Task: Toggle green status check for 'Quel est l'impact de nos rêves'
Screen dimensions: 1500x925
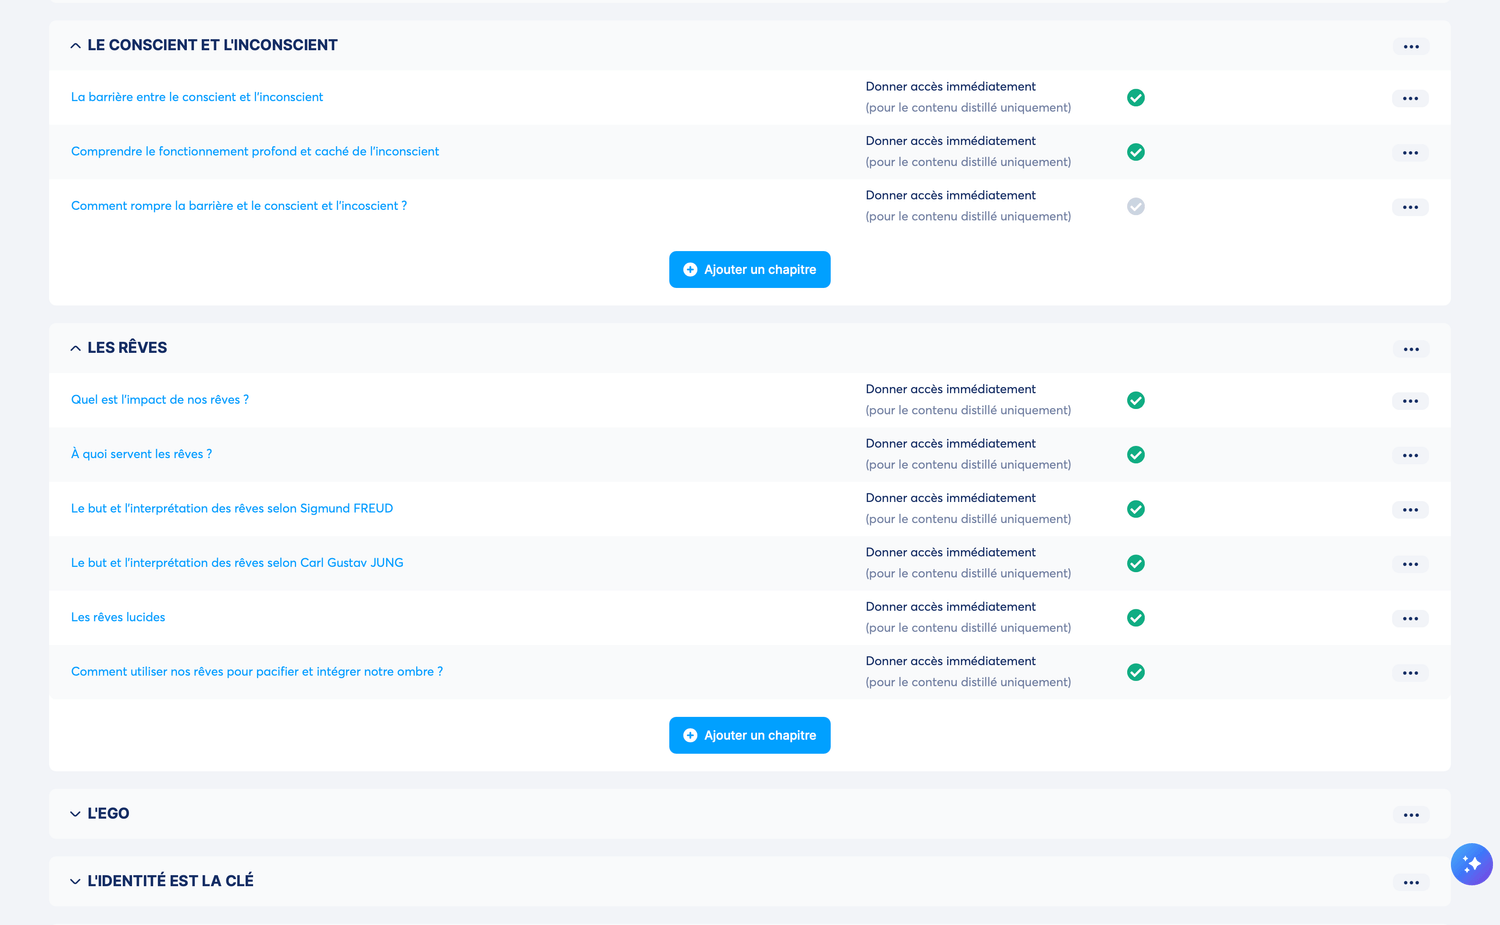Action: 1136,400
